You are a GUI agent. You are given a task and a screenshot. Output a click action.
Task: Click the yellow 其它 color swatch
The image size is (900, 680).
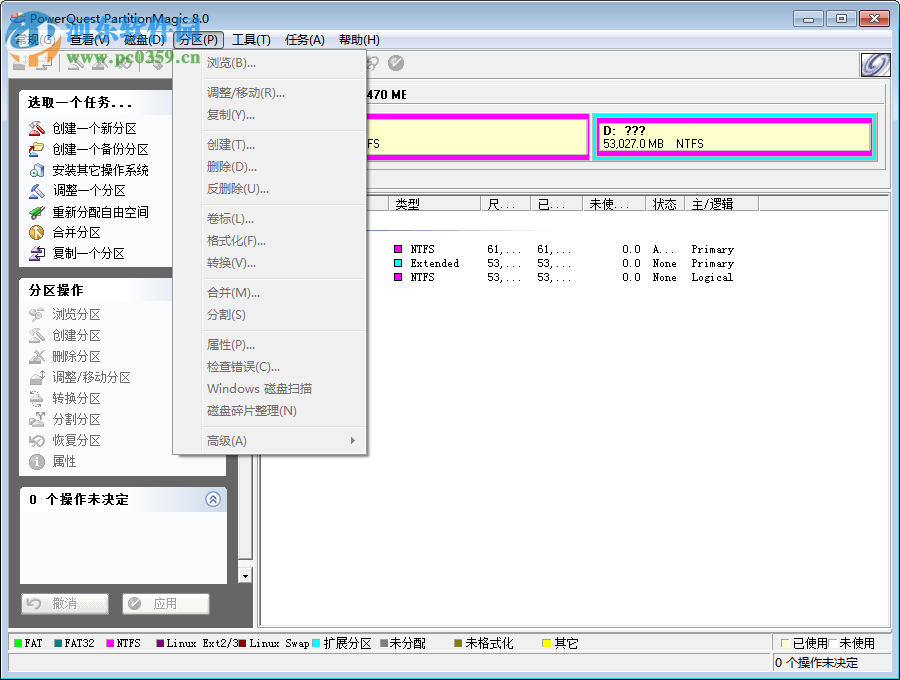(x=544, y=642)
